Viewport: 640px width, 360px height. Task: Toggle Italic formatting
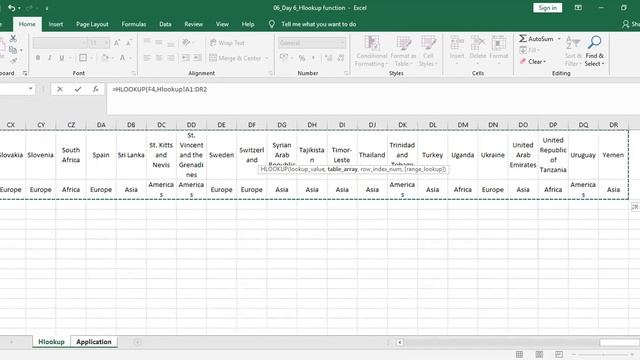pos(49,58)
